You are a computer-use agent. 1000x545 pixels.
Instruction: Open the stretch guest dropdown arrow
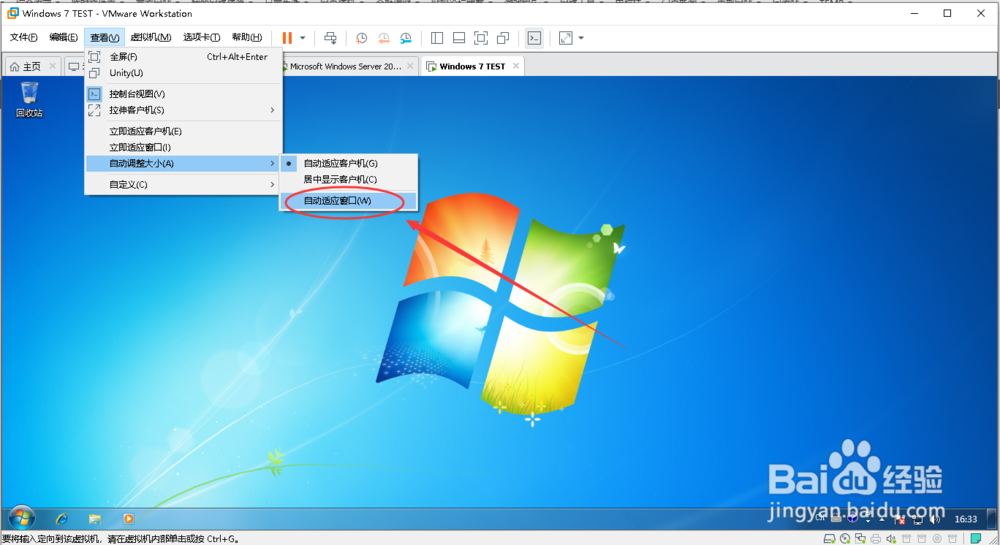[581, 38]
